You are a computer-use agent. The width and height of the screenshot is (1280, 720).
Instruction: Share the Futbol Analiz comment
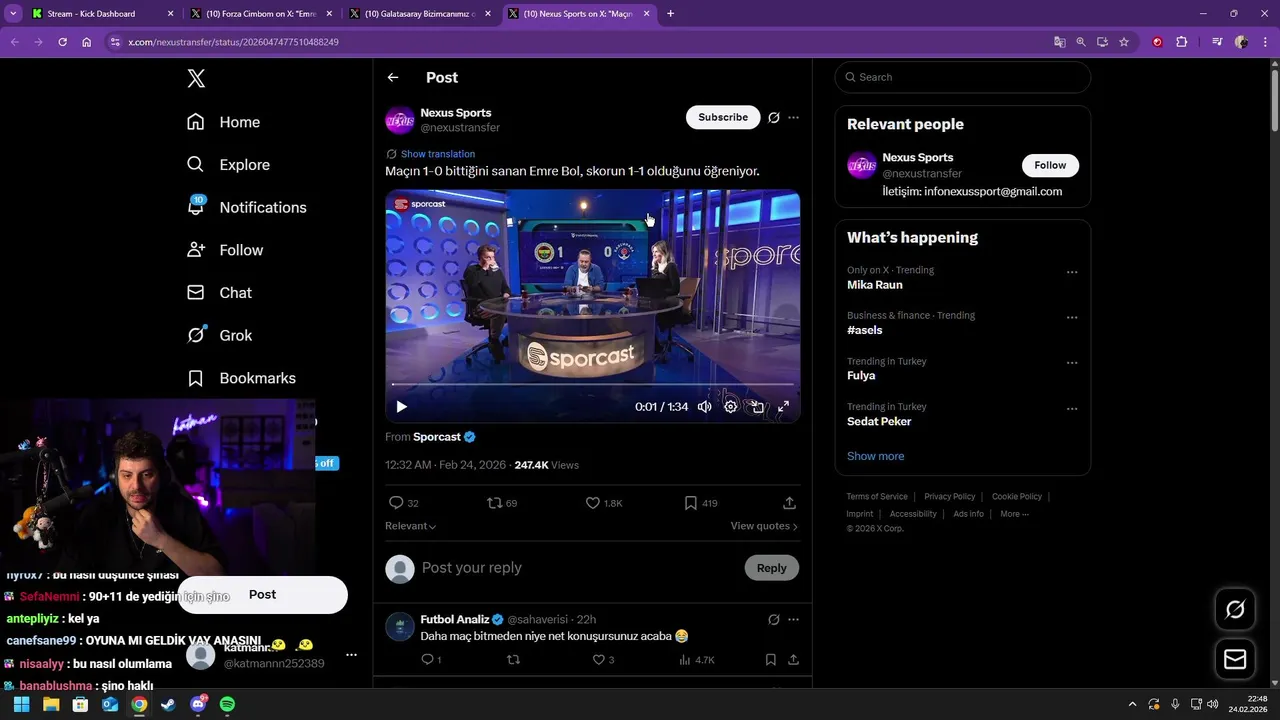tap(793, 660)
